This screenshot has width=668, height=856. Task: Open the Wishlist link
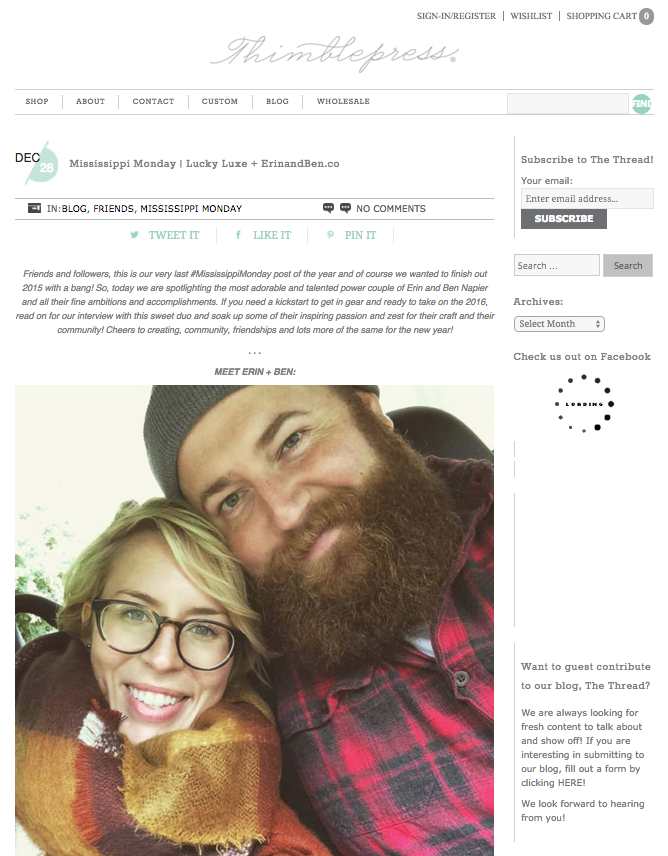[x=531, y=16]
